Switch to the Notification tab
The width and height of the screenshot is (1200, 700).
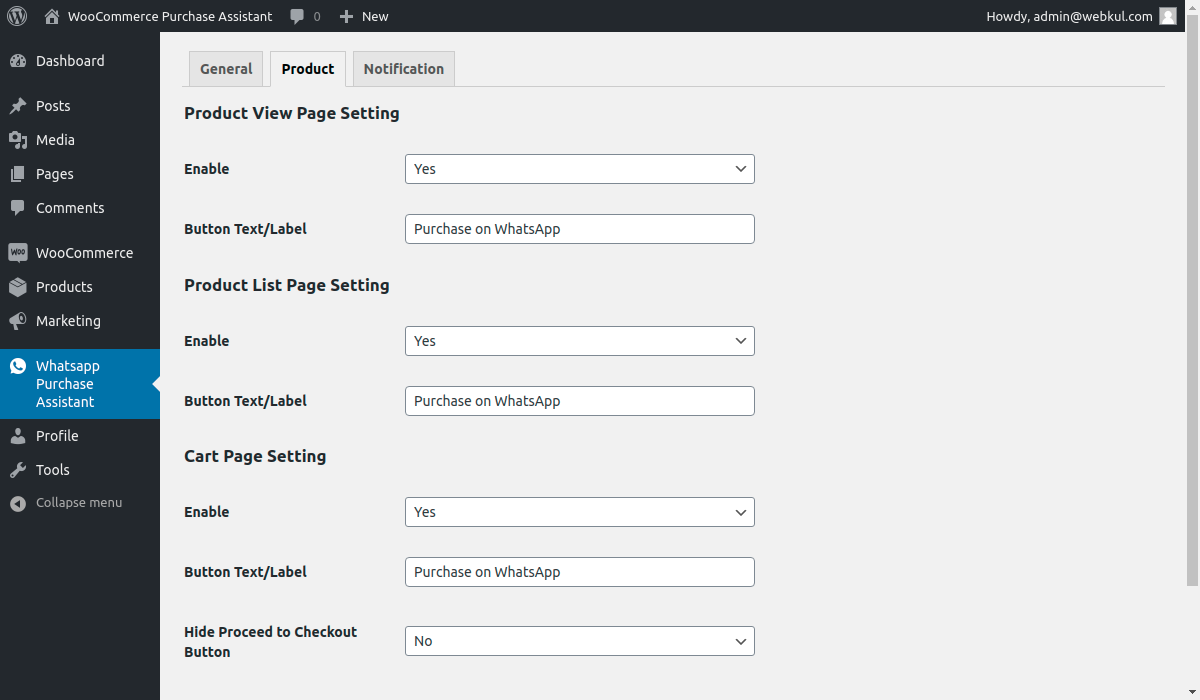403,69
